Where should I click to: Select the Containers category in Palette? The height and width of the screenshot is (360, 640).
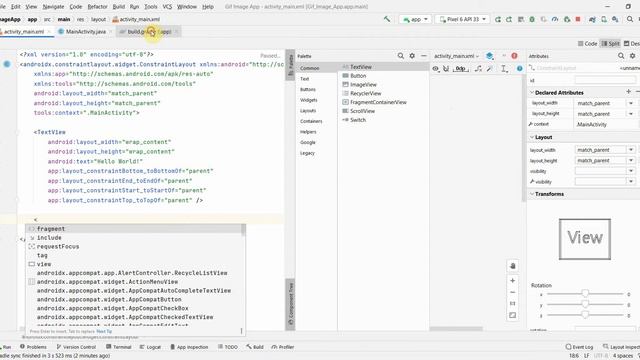(x=311, y=121)
